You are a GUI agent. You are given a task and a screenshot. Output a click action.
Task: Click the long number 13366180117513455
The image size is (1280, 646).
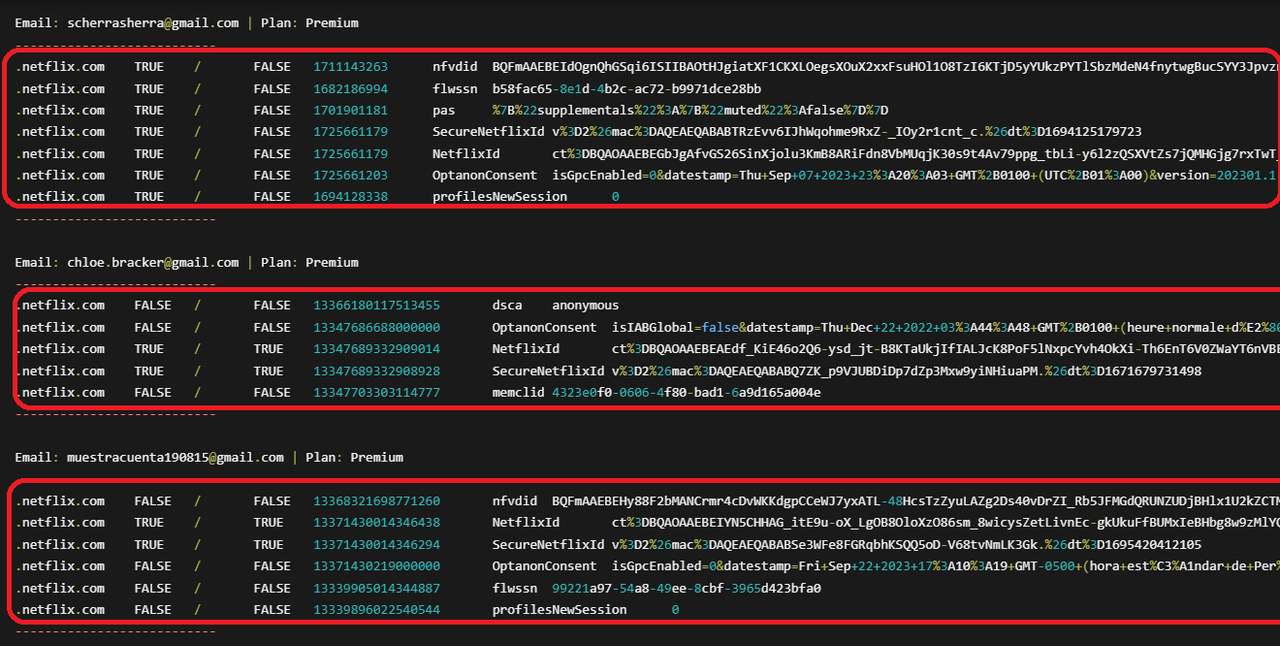pos(376,306)
